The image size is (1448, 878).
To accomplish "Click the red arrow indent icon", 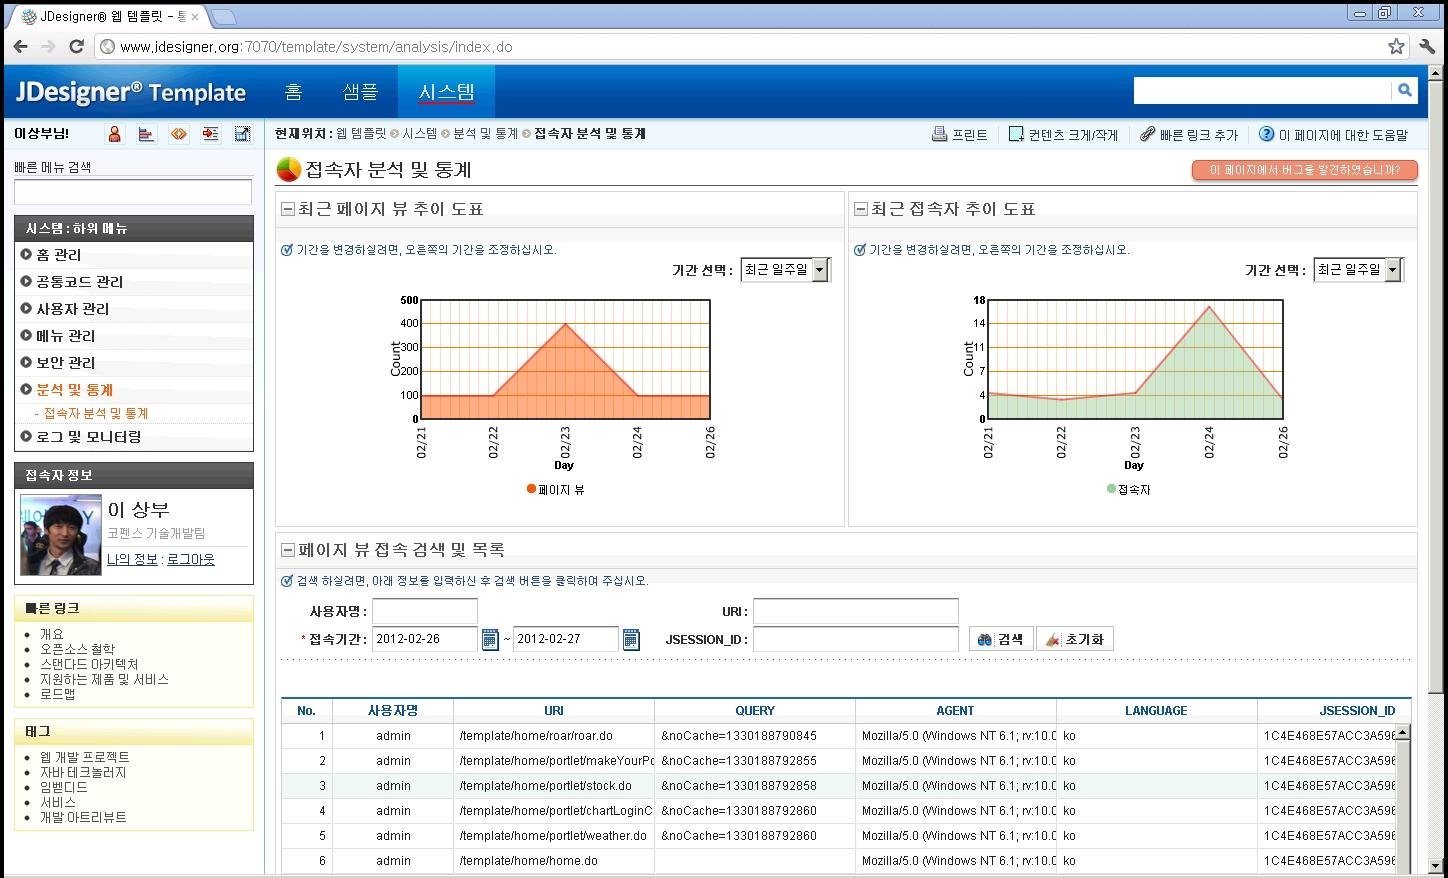I will tap(210, 134).
